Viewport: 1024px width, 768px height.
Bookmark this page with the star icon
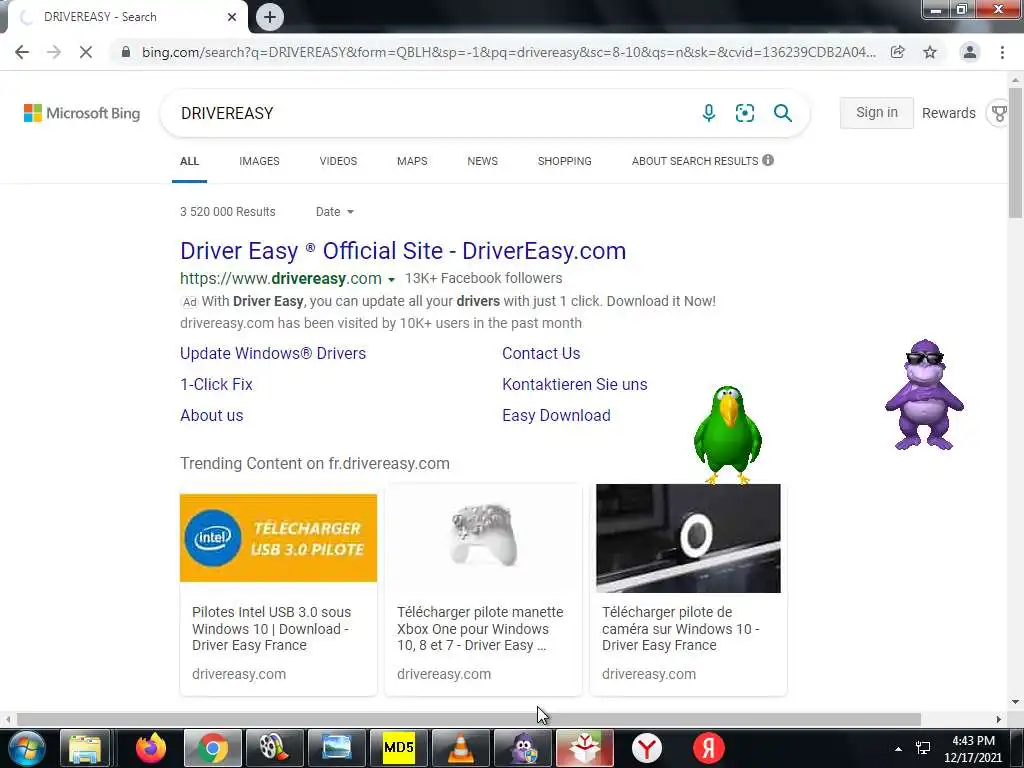tap(930, 52)
